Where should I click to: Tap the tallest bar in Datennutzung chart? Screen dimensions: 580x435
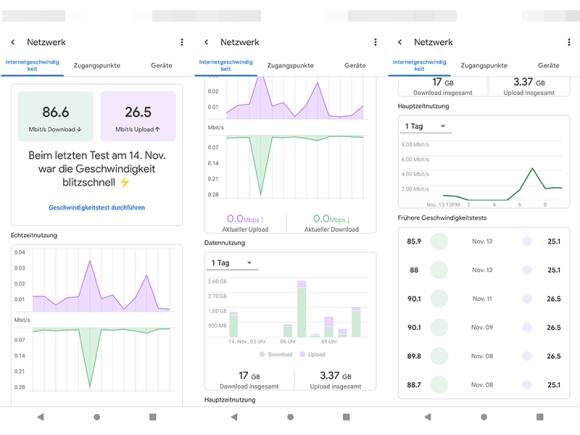pos(302,308)
